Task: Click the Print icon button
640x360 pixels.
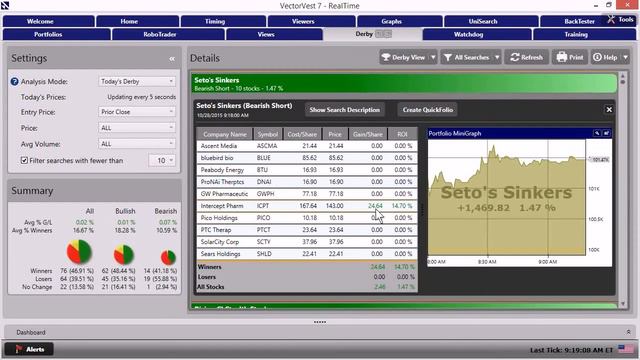Action: click(x=570, y=58)
